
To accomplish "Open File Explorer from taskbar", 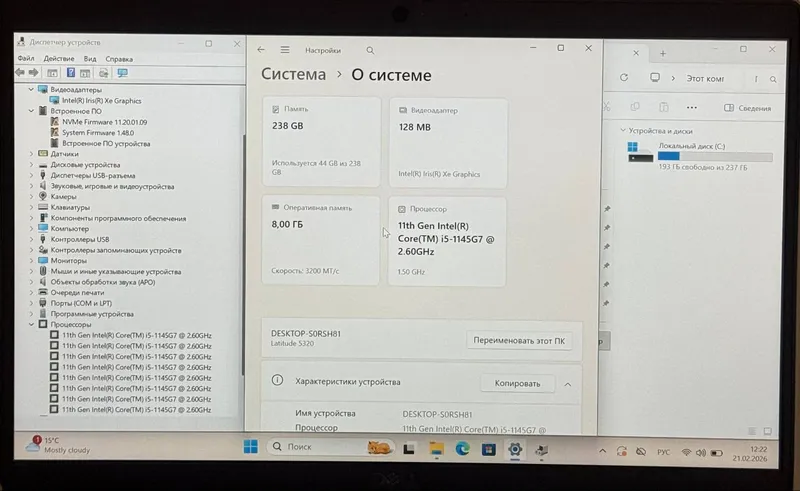I will point(436,449).
